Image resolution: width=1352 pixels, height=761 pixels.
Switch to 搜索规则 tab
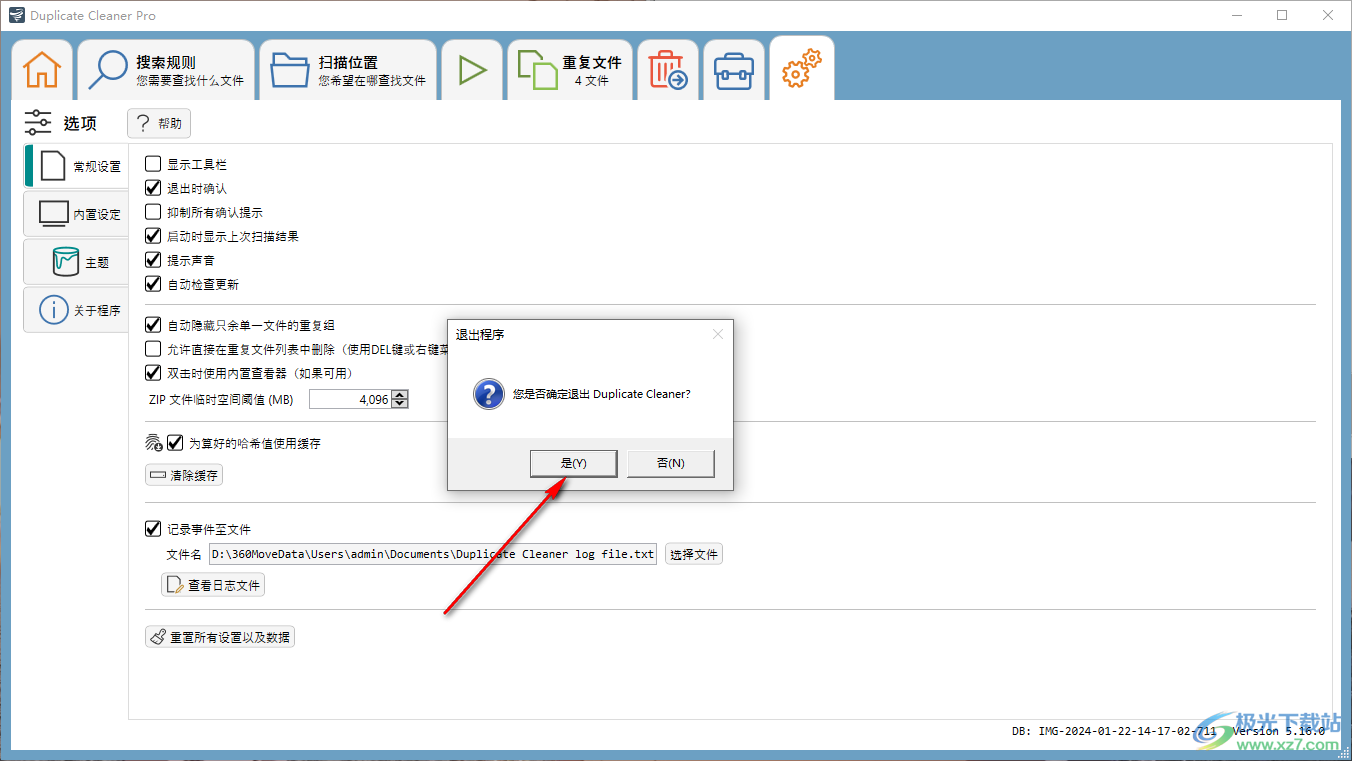coord(166,70)
